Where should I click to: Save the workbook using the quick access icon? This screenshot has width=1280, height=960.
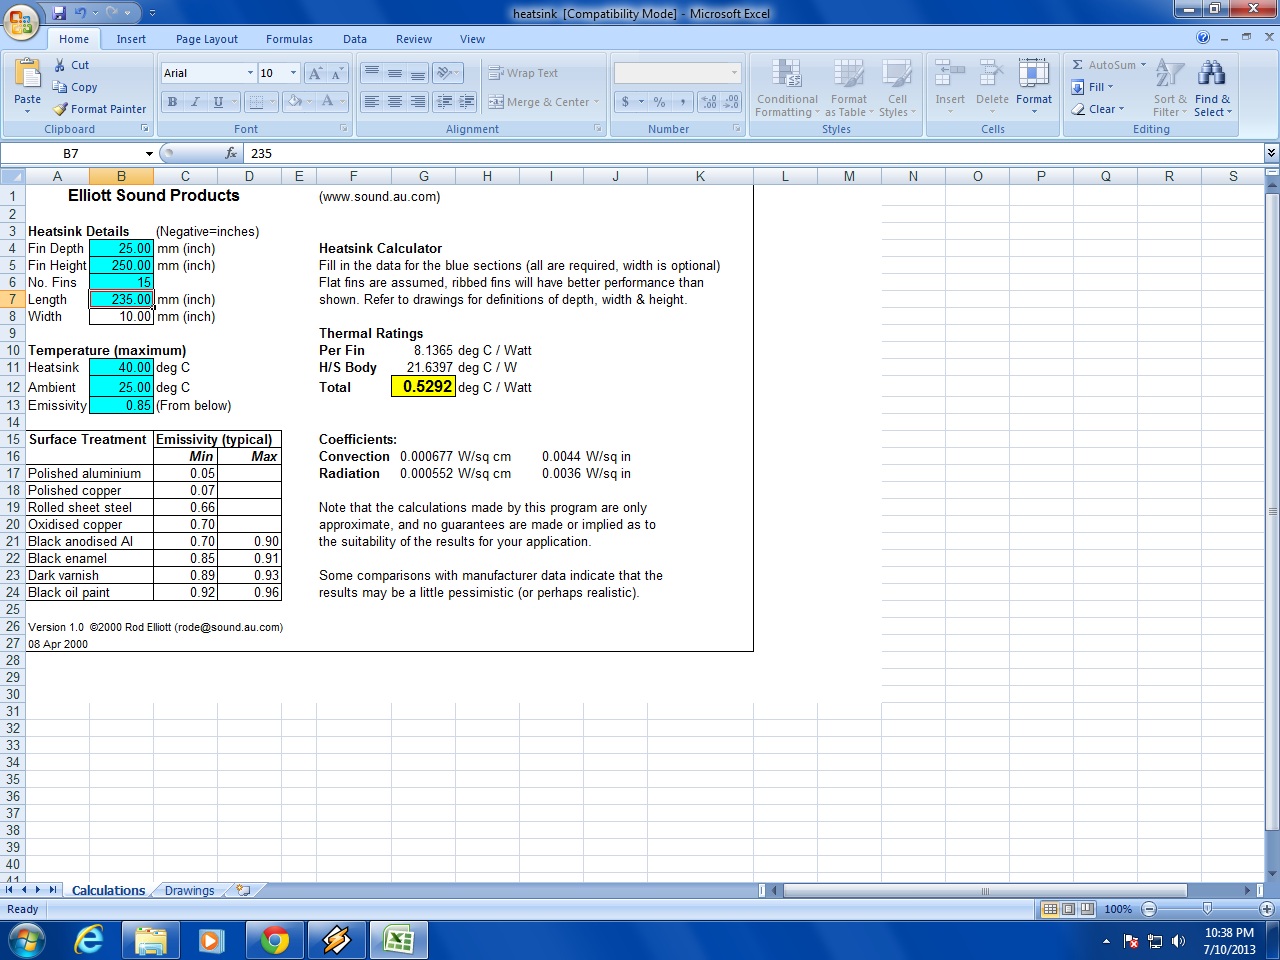(x=59, y=13)
